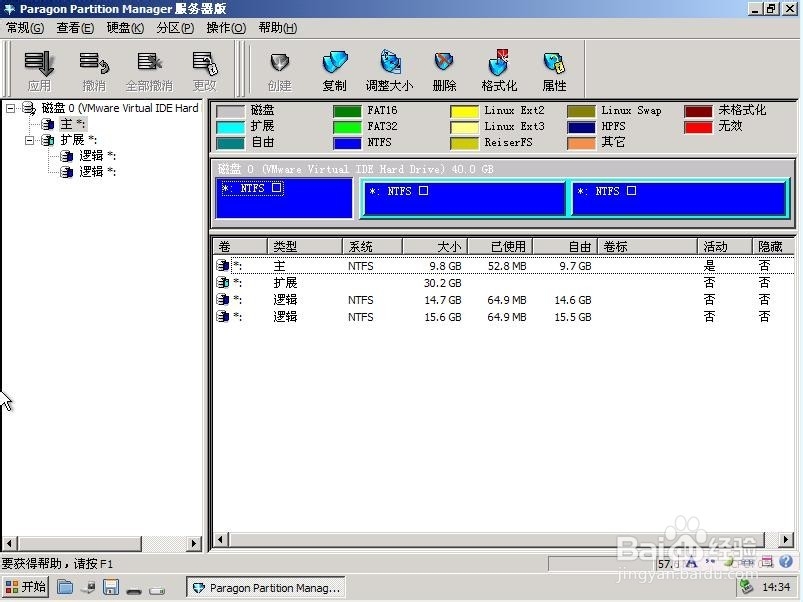The image size is (803, 602).
Task: Open the 帮助(H) menu
Action: pos(278,28)
